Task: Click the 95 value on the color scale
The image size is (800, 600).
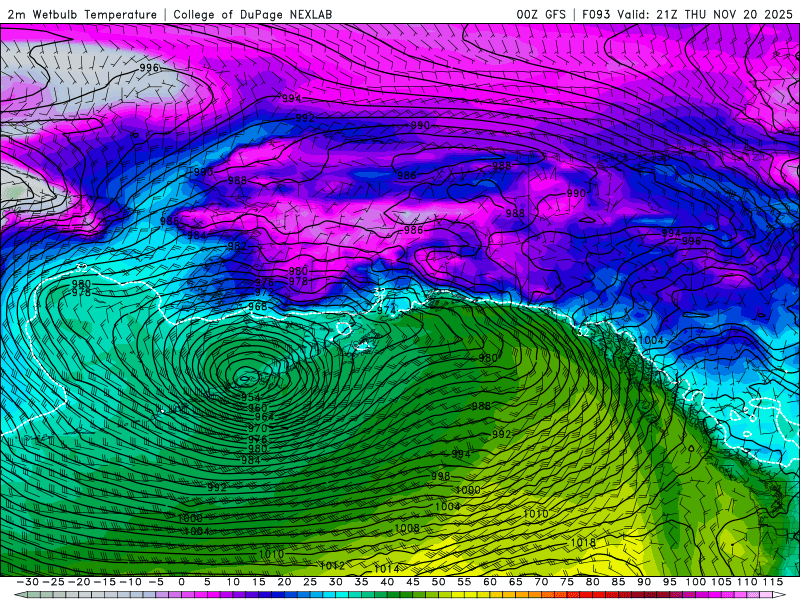Action: tap(669, 582)
